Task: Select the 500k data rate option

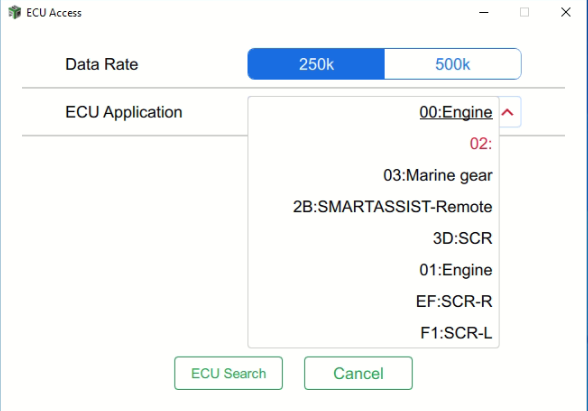Action: click(x=453, y=64)
